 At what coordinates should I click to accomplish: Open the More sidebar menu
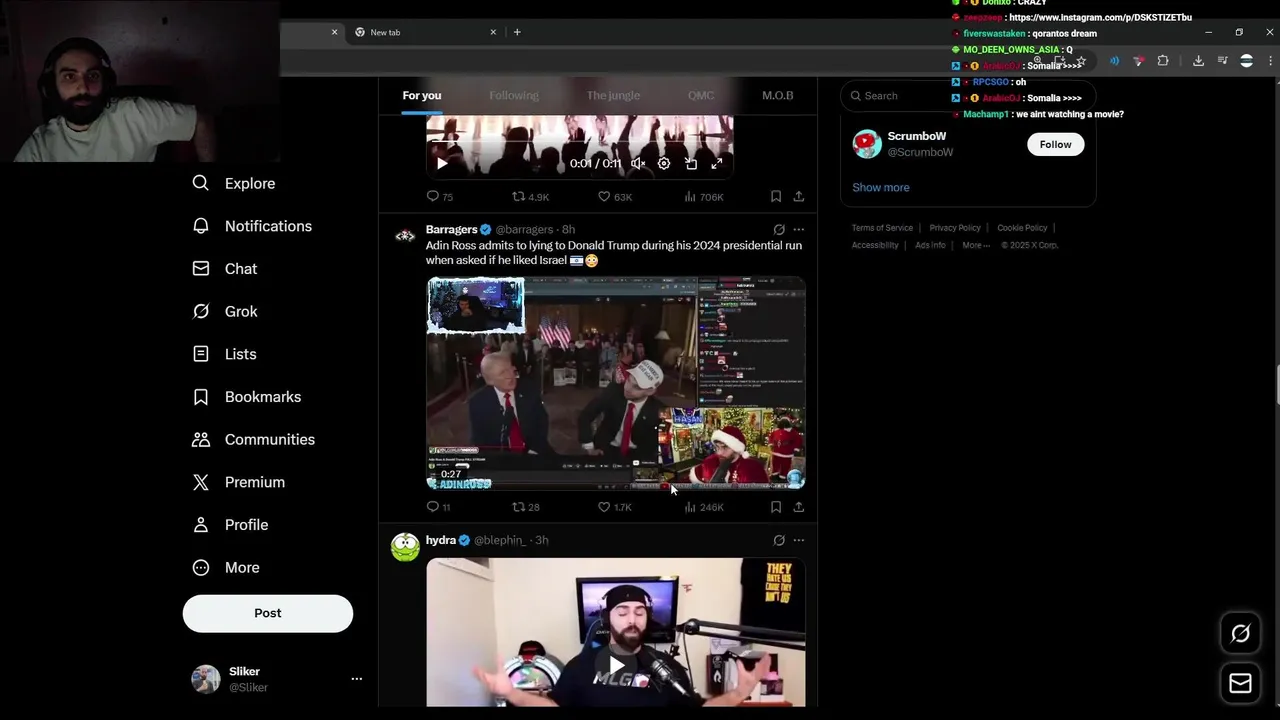coord(227,567)
